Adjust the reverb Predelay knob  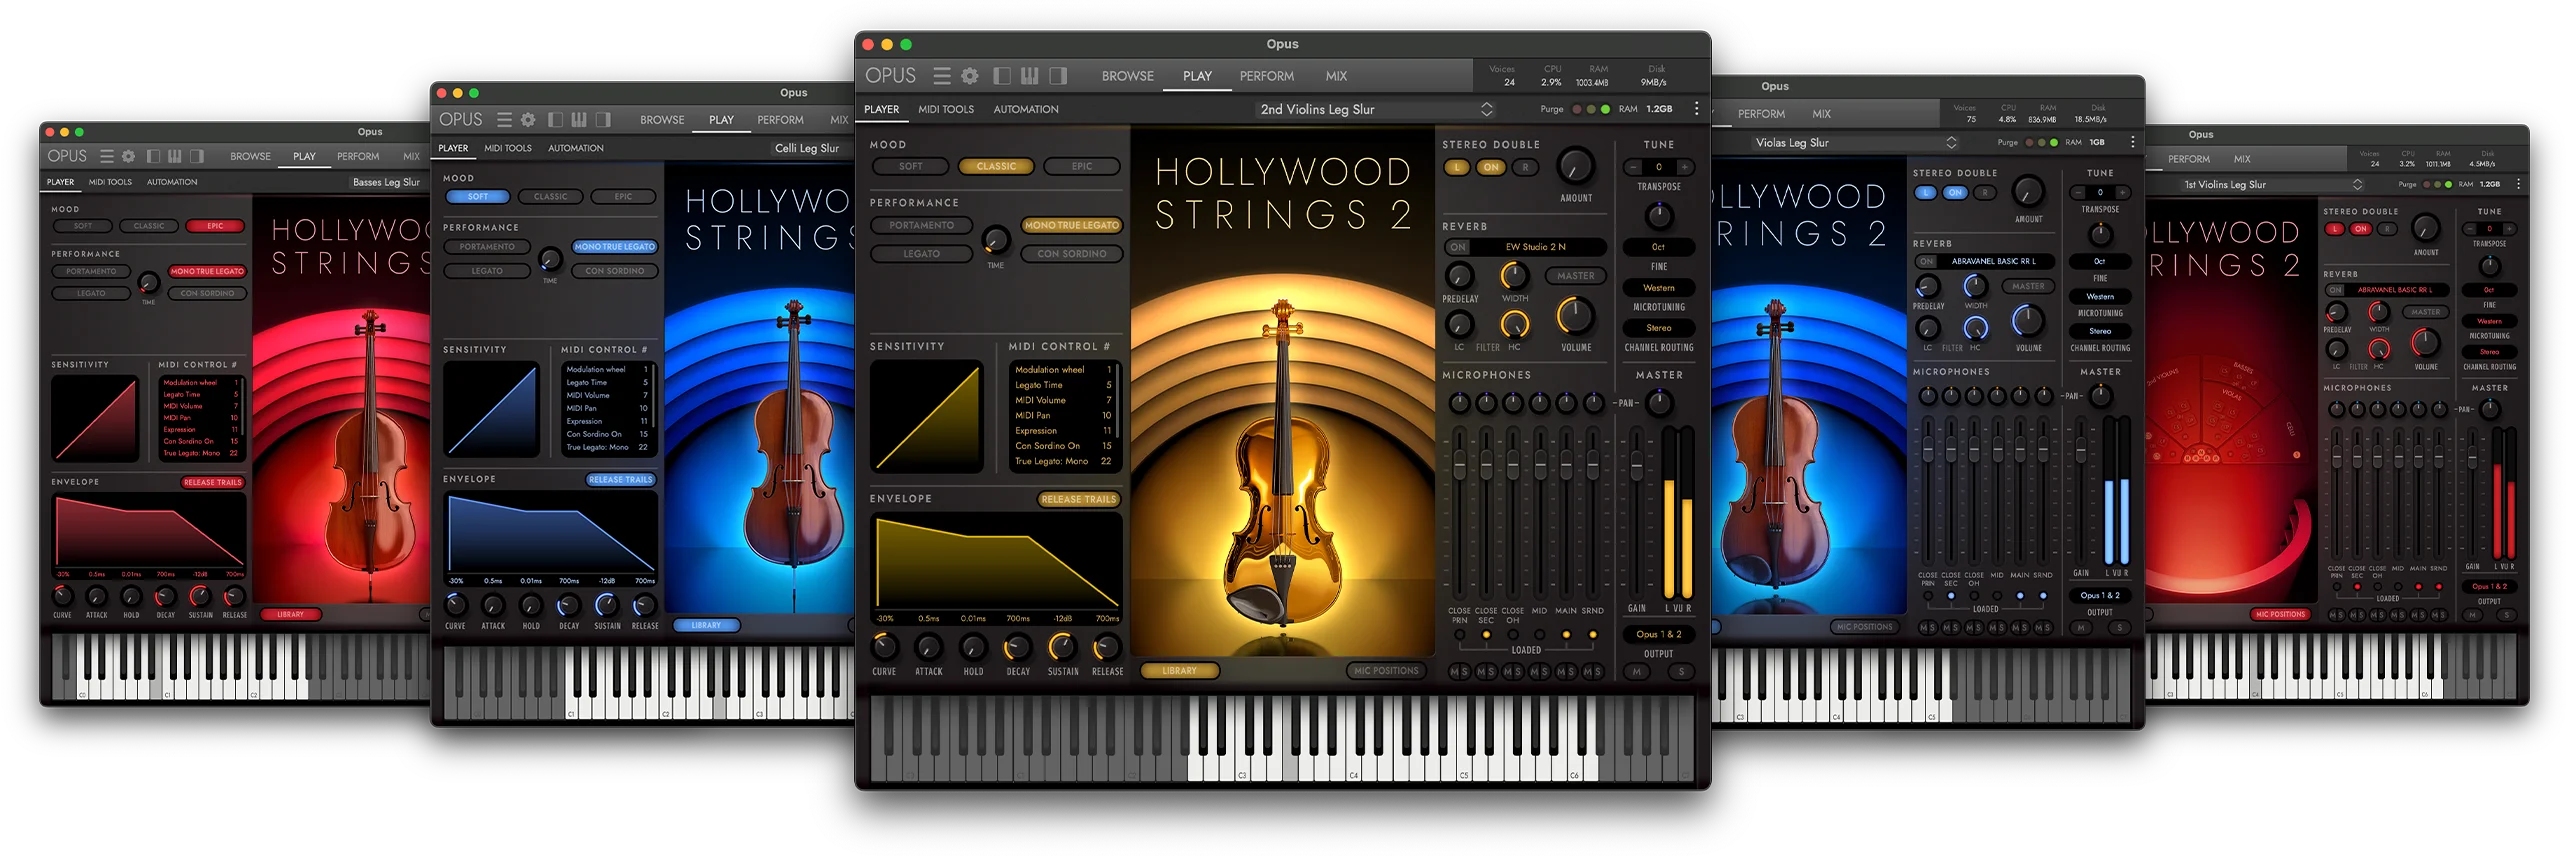[1460, 275]
